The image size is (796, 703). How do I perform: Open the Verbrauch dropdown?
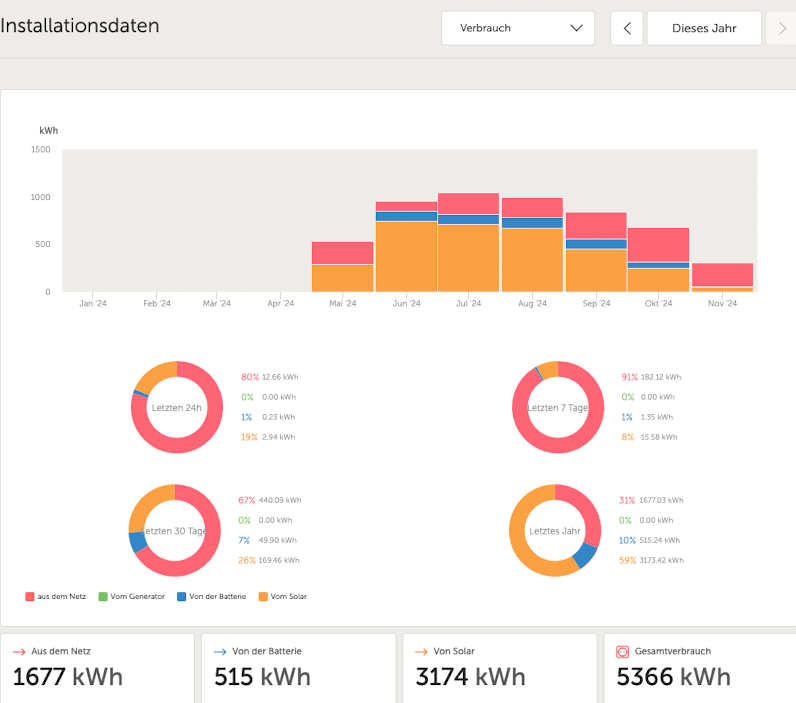click(517, 28)
